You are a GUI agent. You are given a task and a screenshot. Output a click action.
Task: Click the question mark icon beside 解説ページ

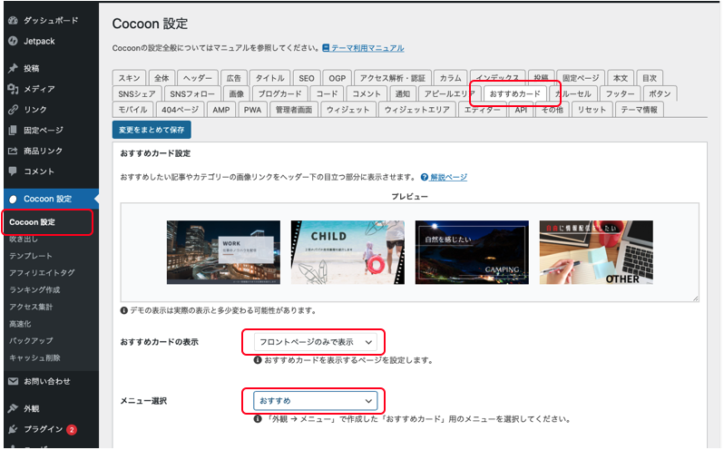click(424, 177)
